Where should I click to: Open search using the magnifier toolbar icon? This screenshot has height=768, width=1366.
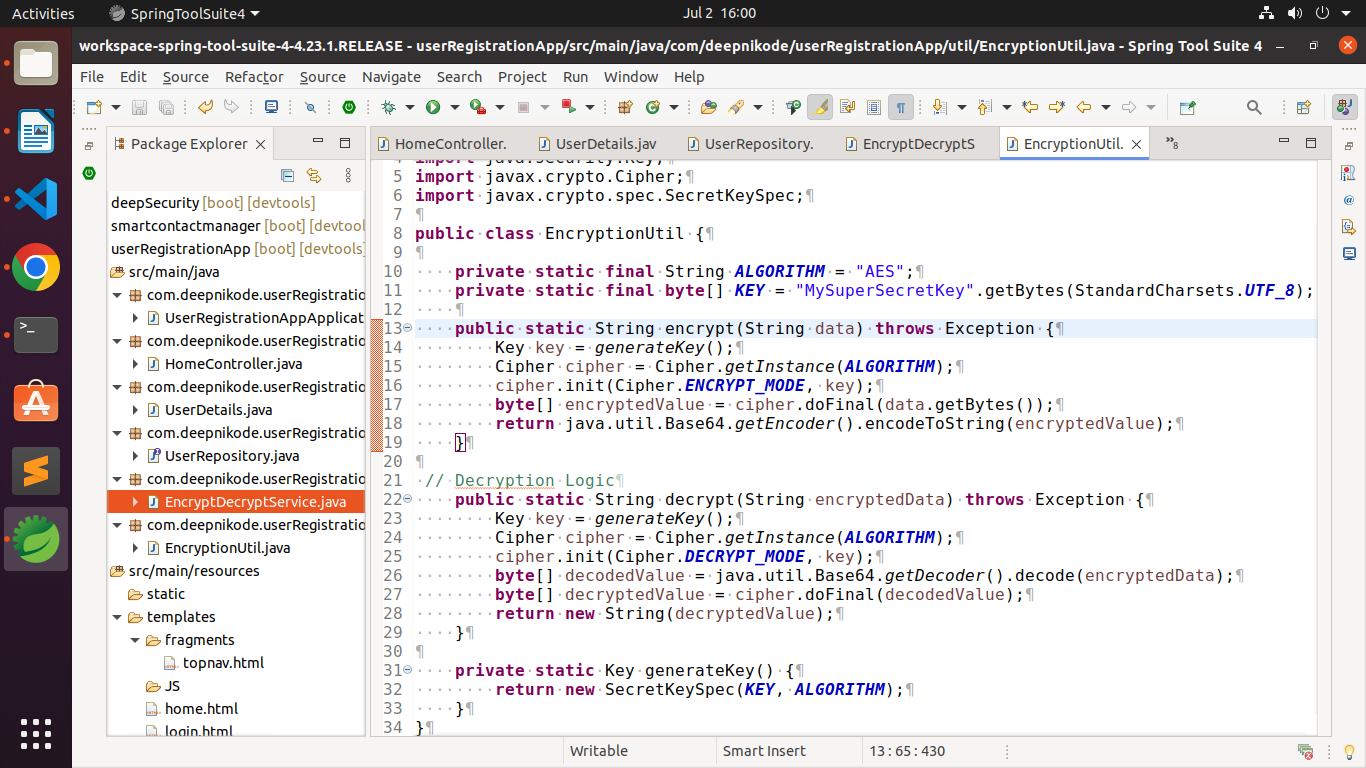pos(1253,107)
